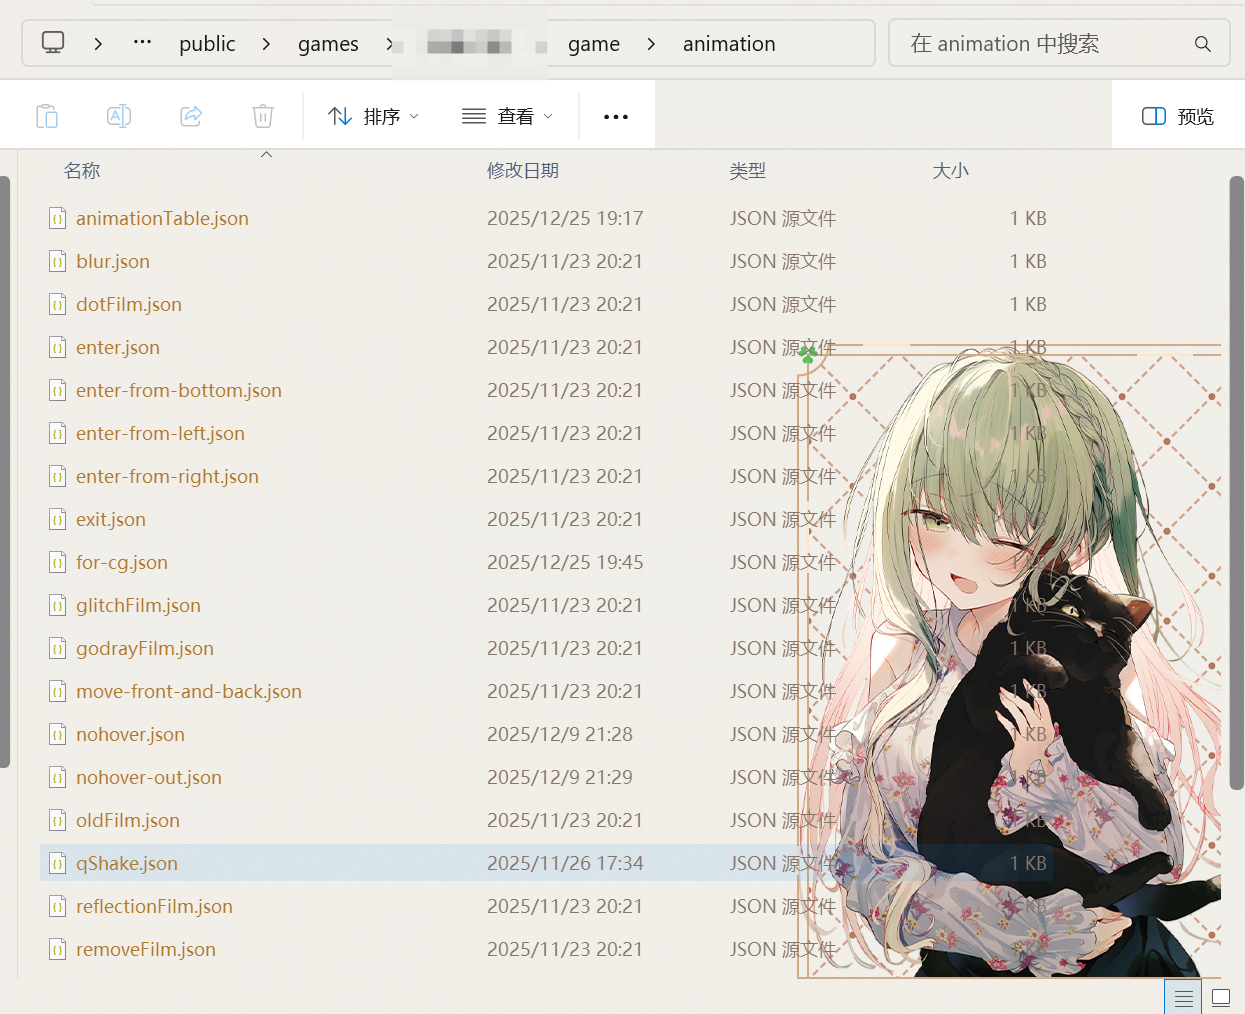Click the This PC monitor icon in address bar
Viewport: 1245px width, 1014px height.
point(53,43)
